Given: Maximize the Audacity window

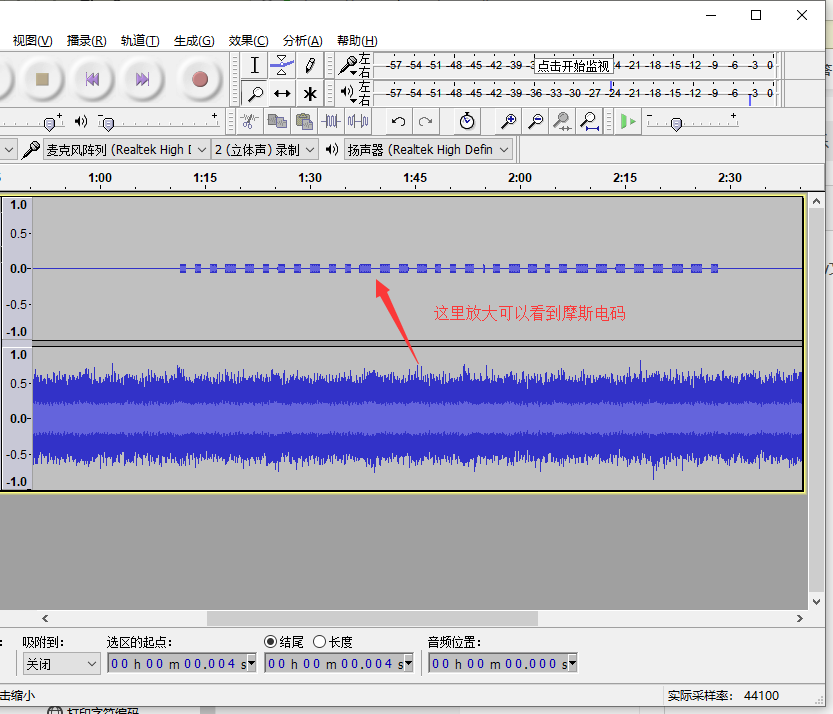Looking at the screenshot, I should 755,15.
